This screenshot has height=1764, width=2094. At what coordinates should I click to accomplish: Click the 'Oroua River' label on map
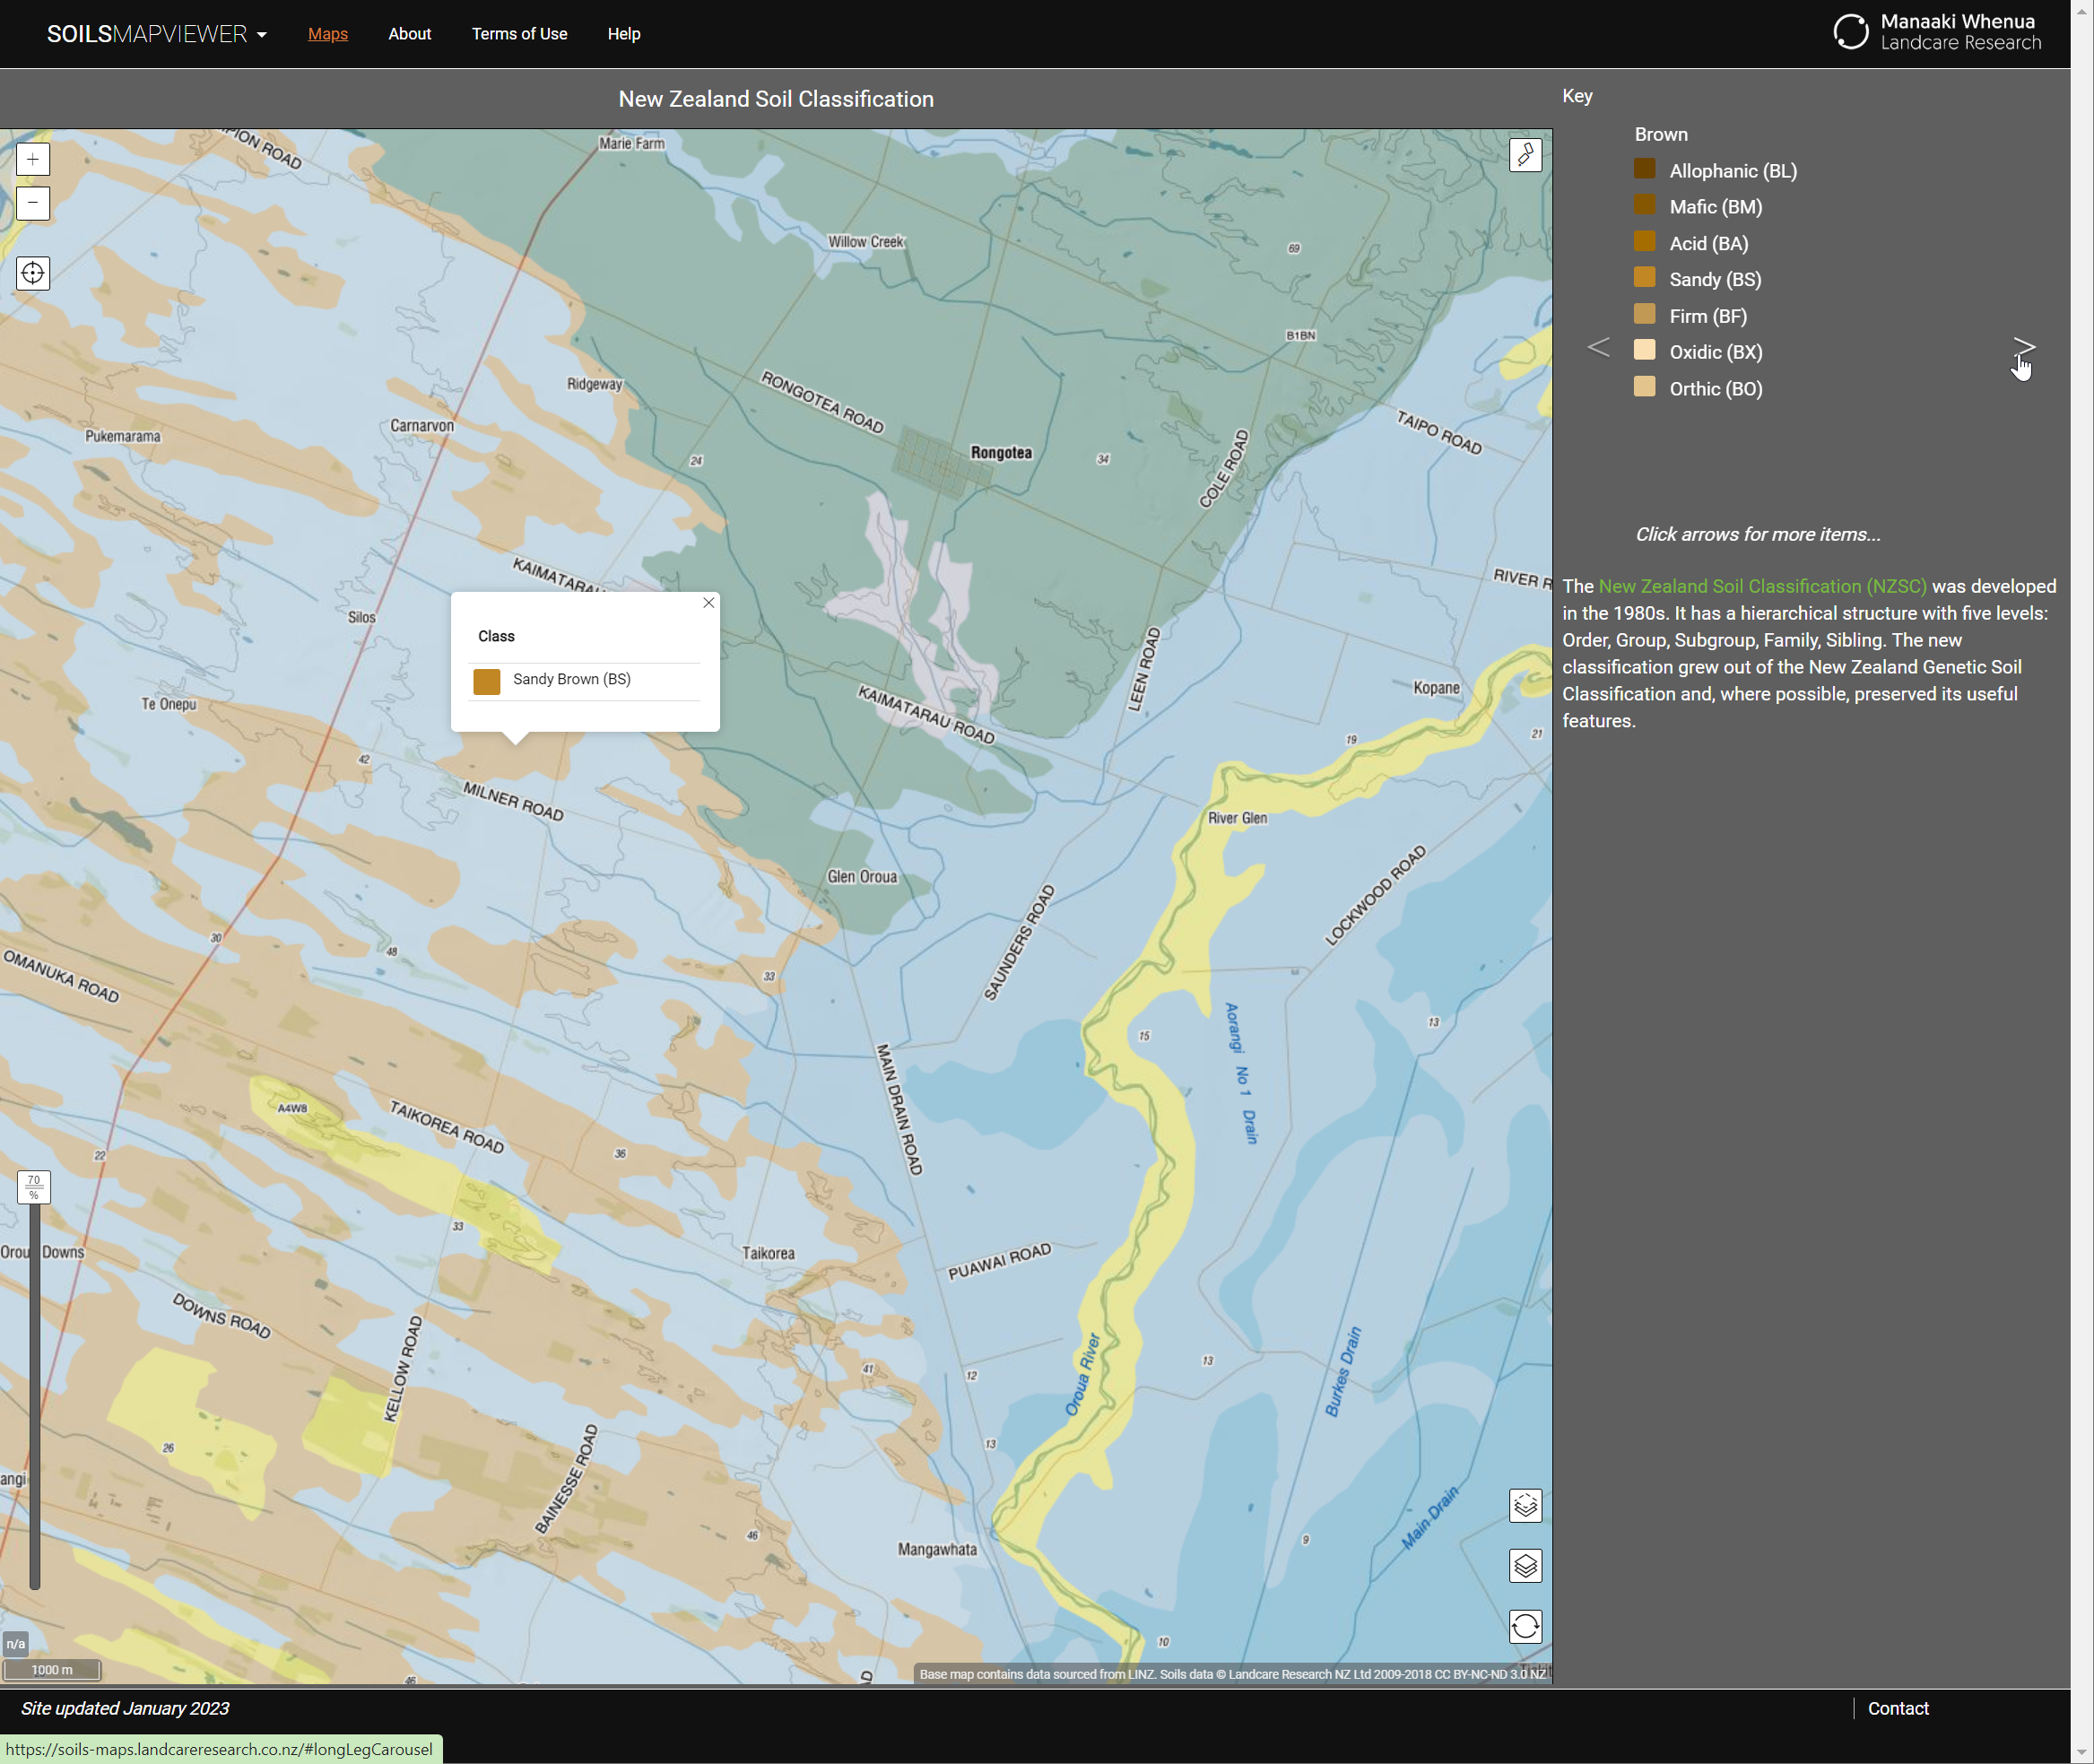pyautogui.click(x=1082, y=1375)
